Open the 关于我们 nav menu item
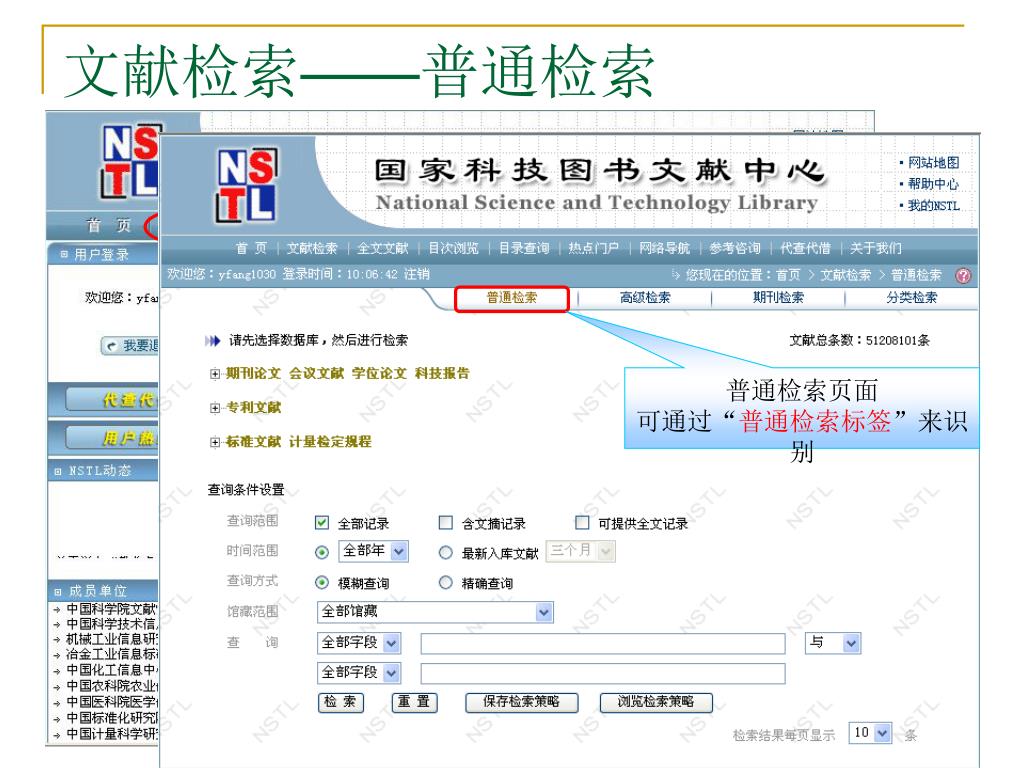 (875, 248)
